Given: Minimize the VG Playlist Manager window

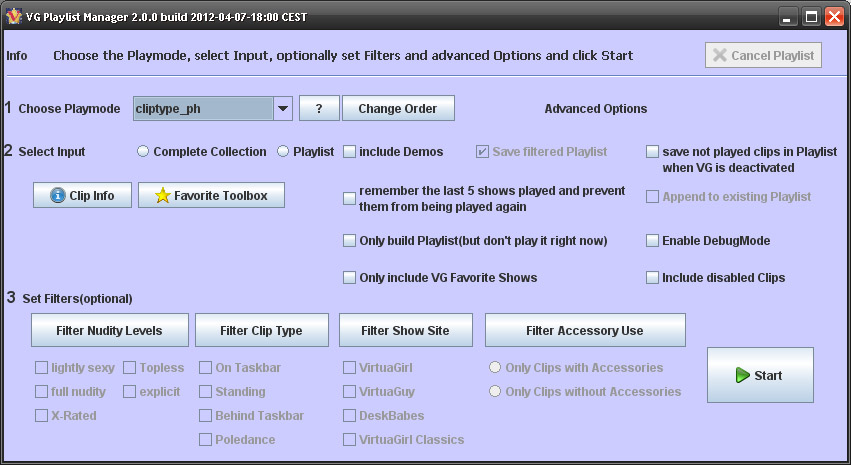Looking at the screenshot, I should click(x=788, y=16).
